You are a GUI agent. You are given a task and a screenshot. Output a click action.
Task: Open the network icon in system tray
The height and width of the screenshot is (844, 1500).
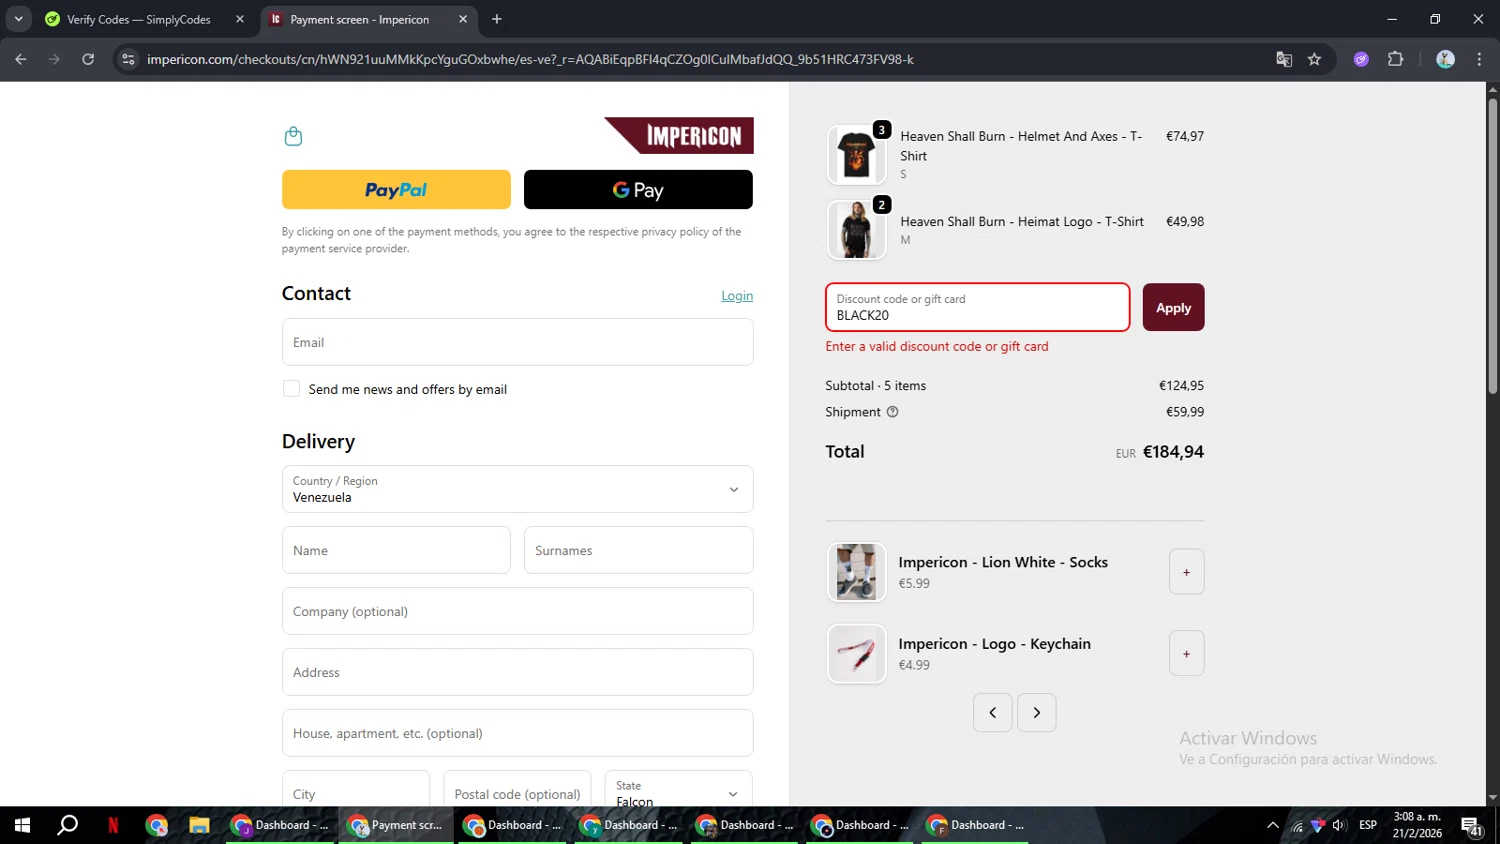[x=1297, y=826]
